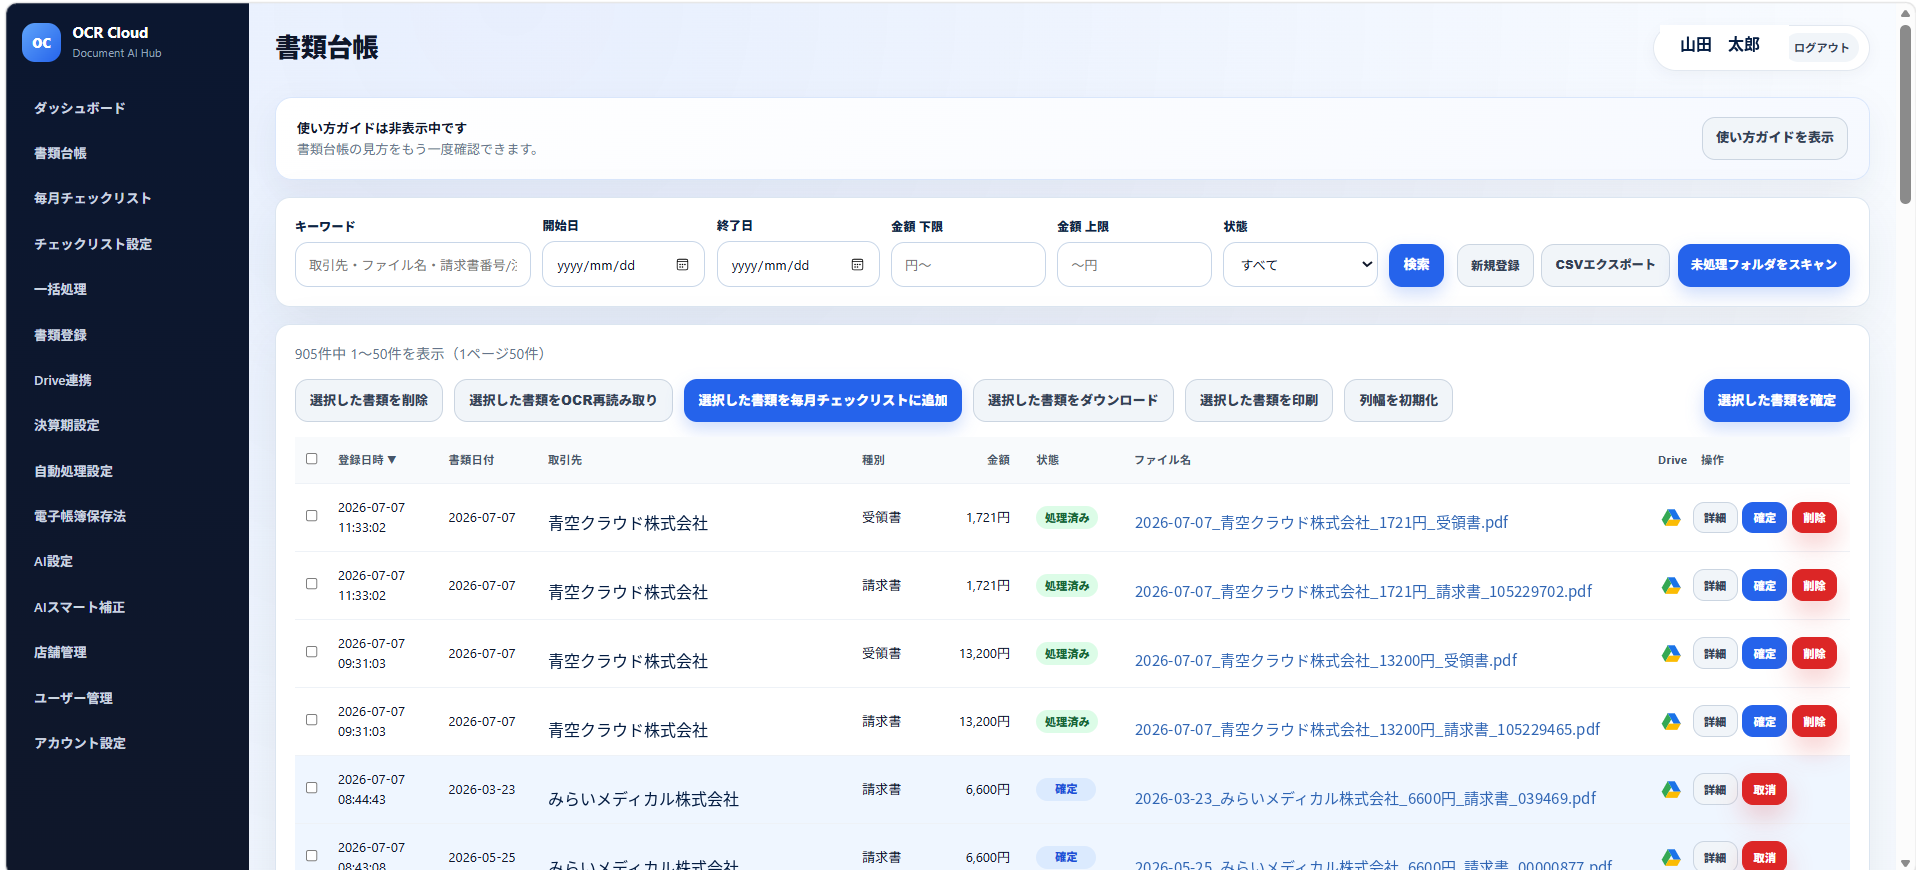
Task: Open 店舗管理 in sidebar
Action: pos(60,652)
